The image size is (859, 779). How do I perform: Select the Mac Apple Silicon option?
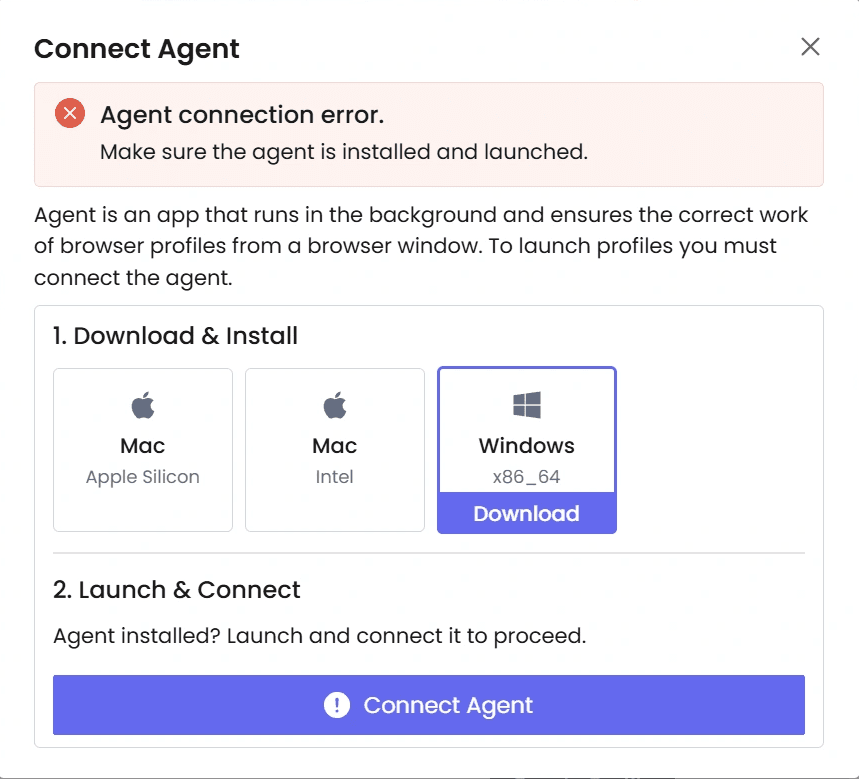coord(143,450)
